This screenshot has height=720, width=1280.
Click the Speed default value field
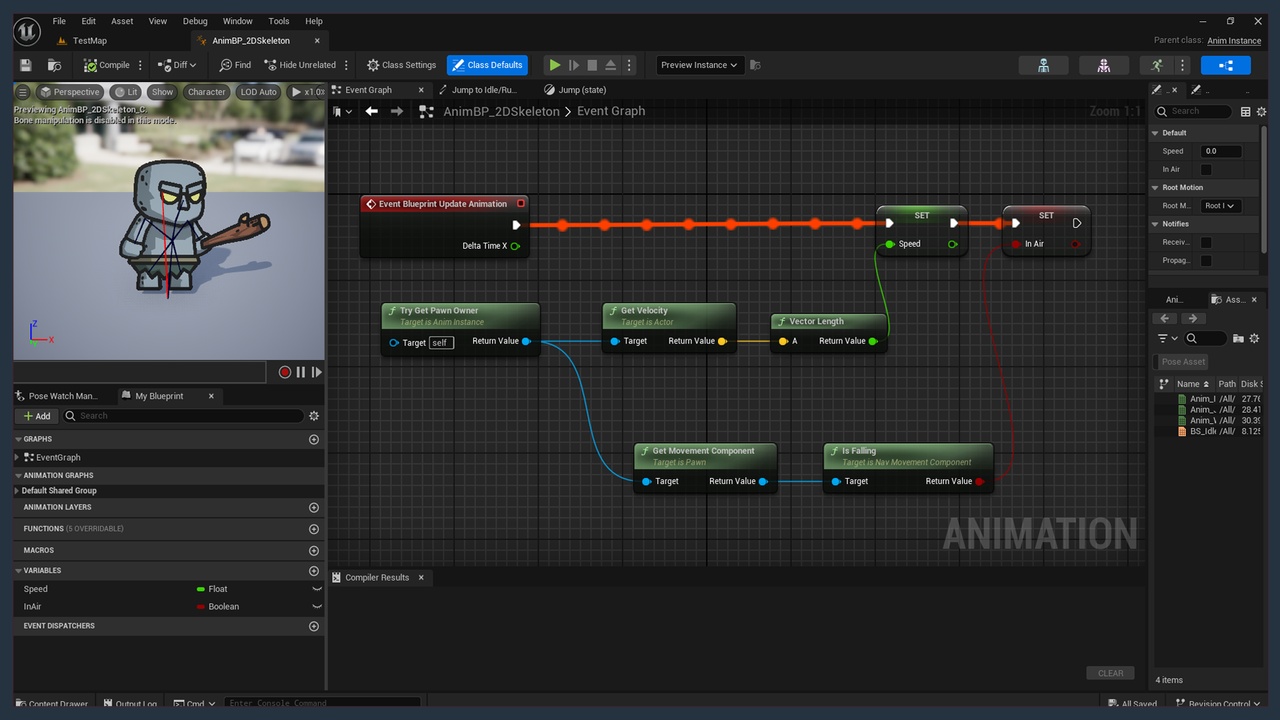[x=1221, y=151]
